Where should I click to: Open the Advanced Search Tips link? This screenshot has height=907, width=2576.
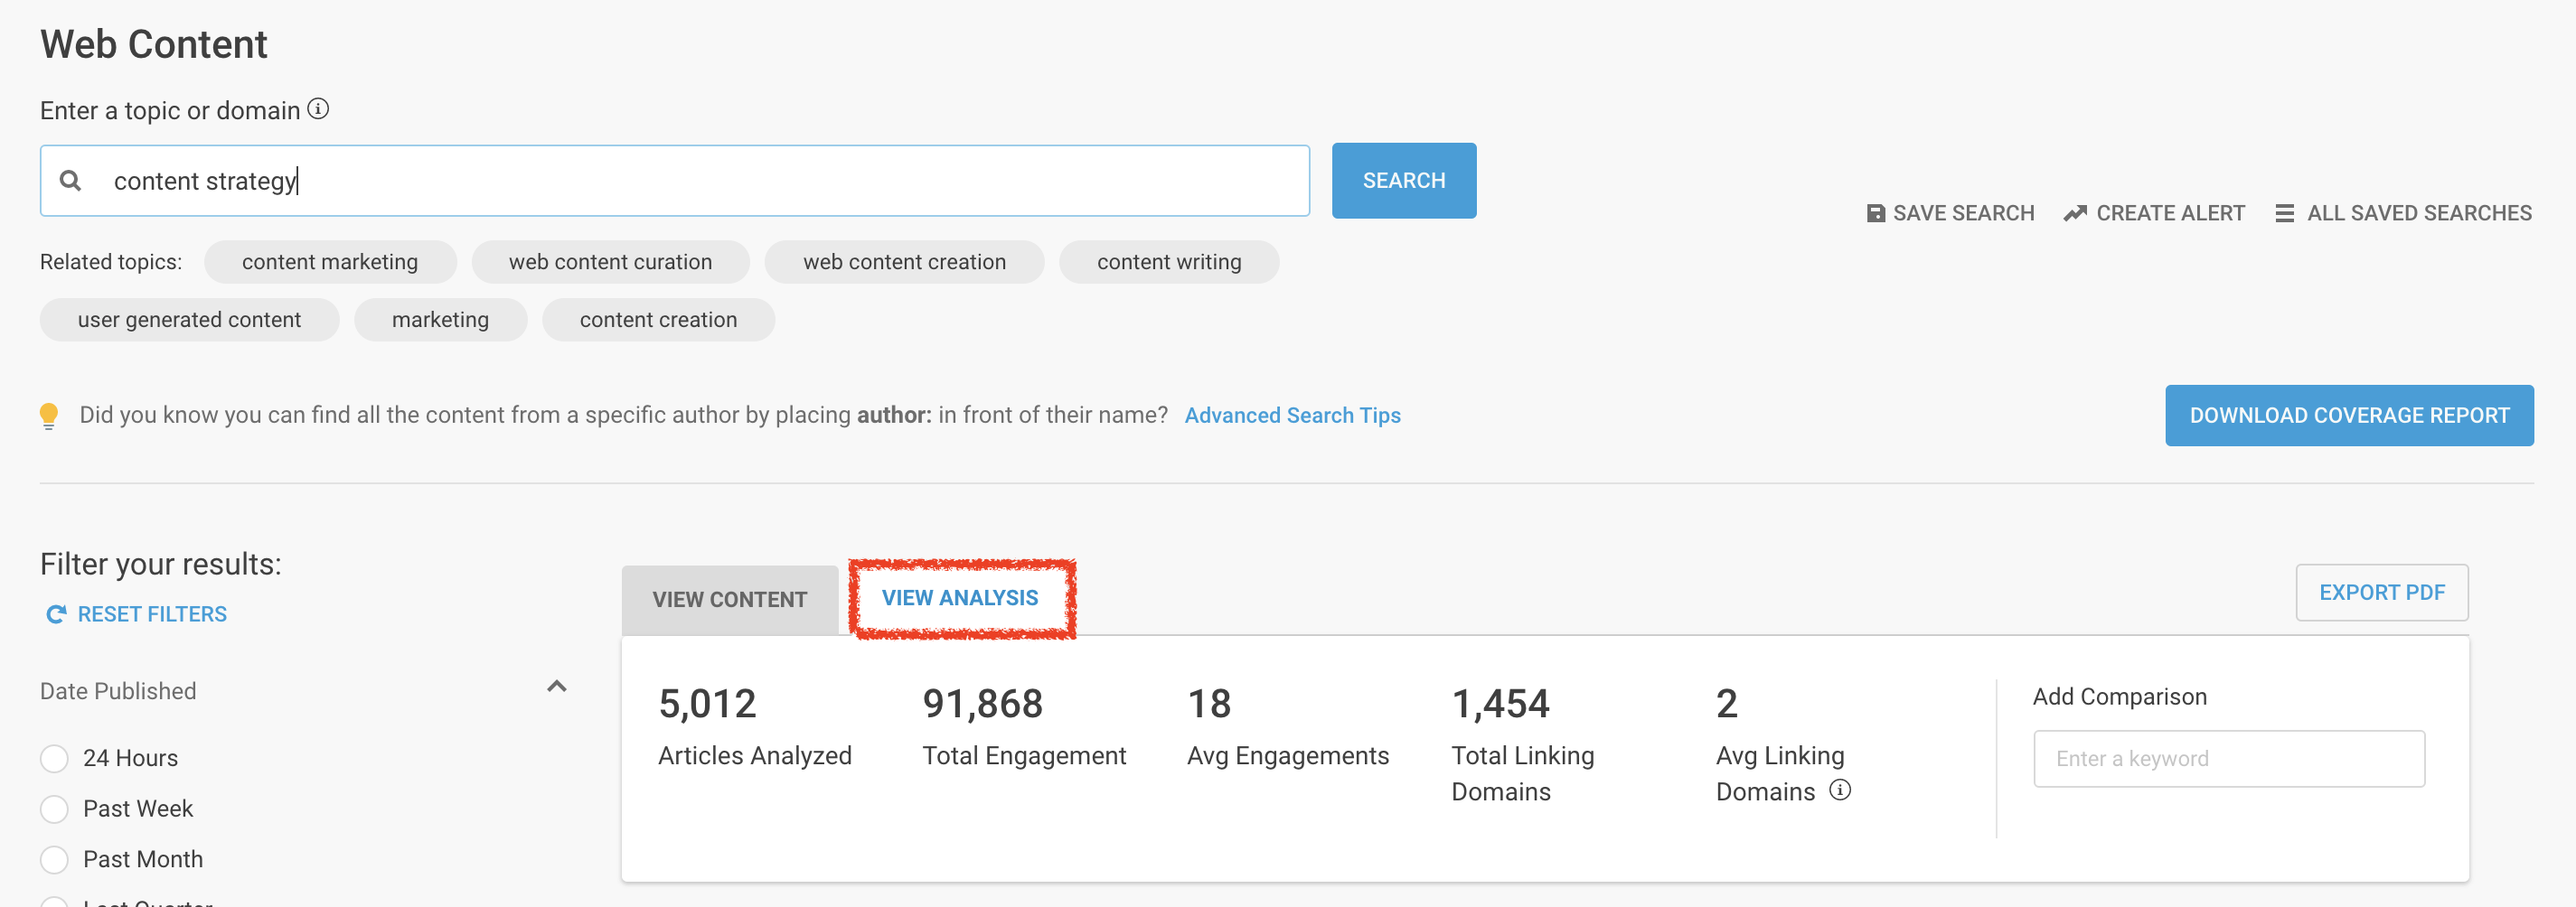[1292, 415]
